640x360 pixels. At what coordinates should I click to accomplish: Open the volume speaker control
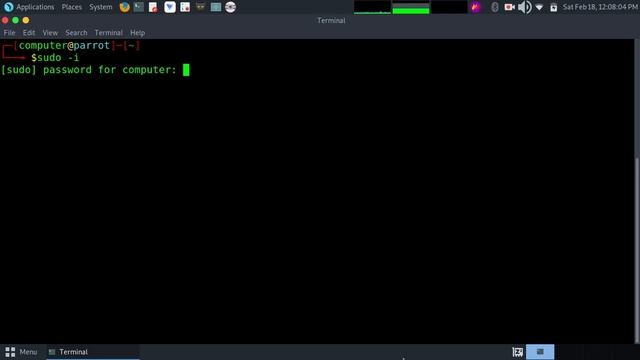[x=524, y=7]
